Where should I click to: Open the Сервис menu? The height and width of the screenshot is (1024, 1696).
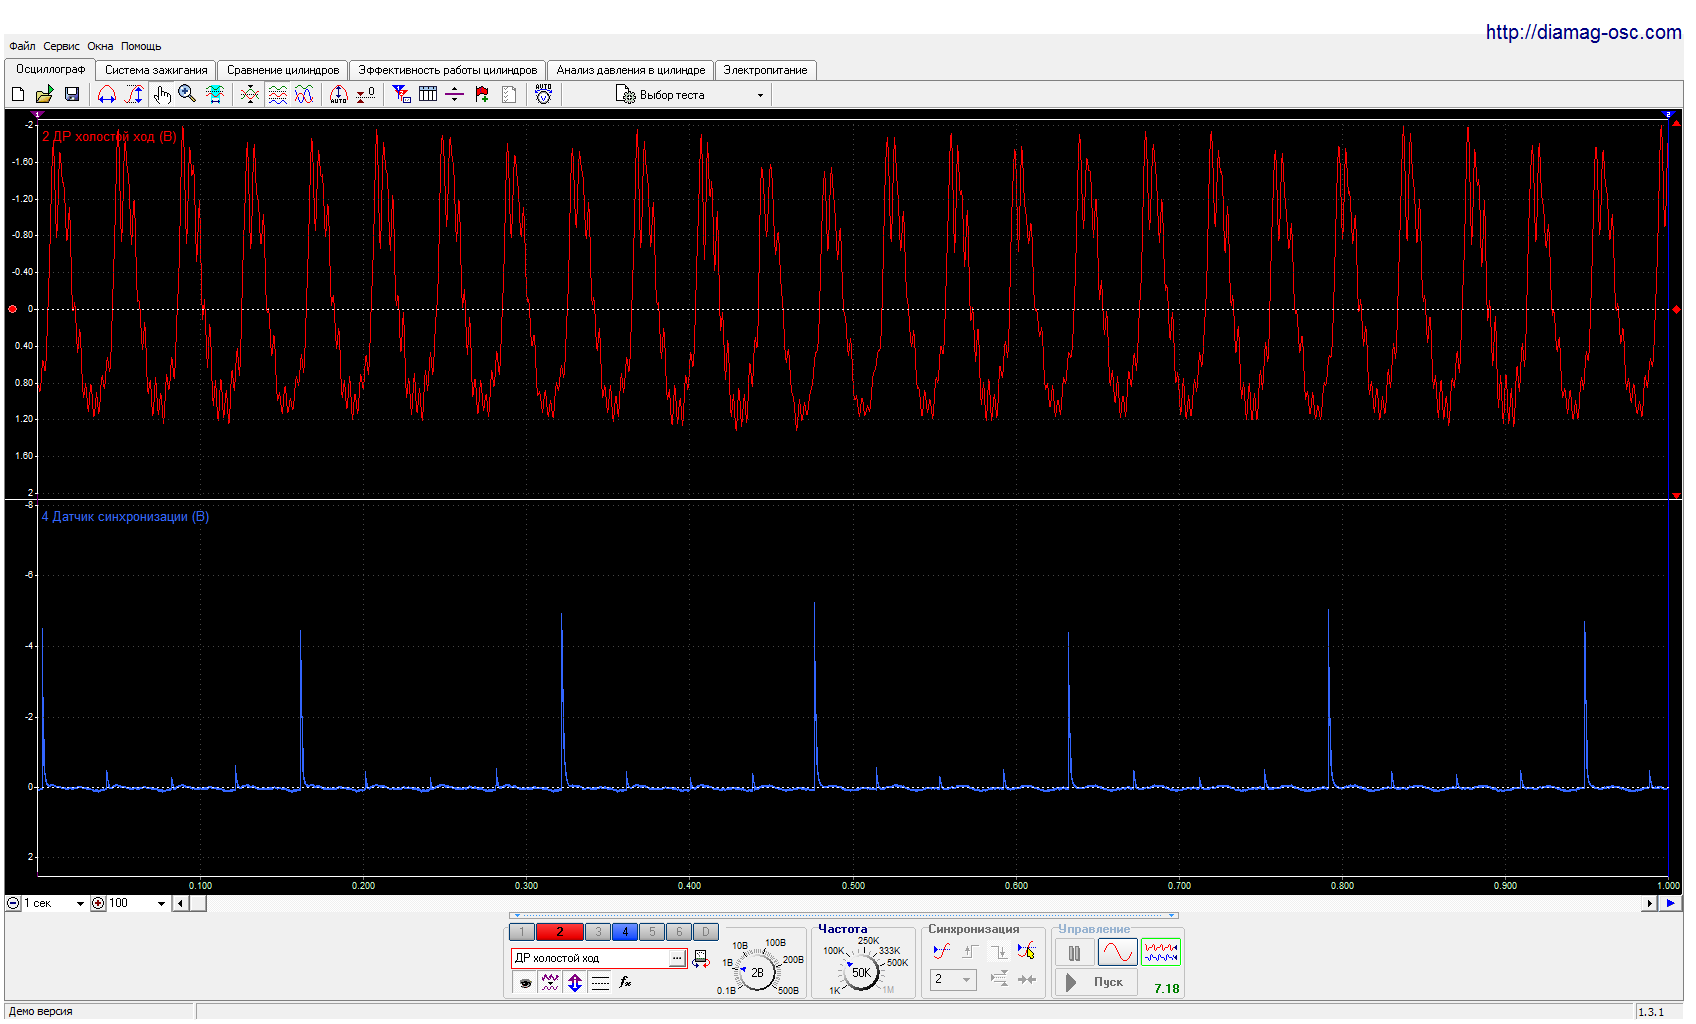click(61, 46)
